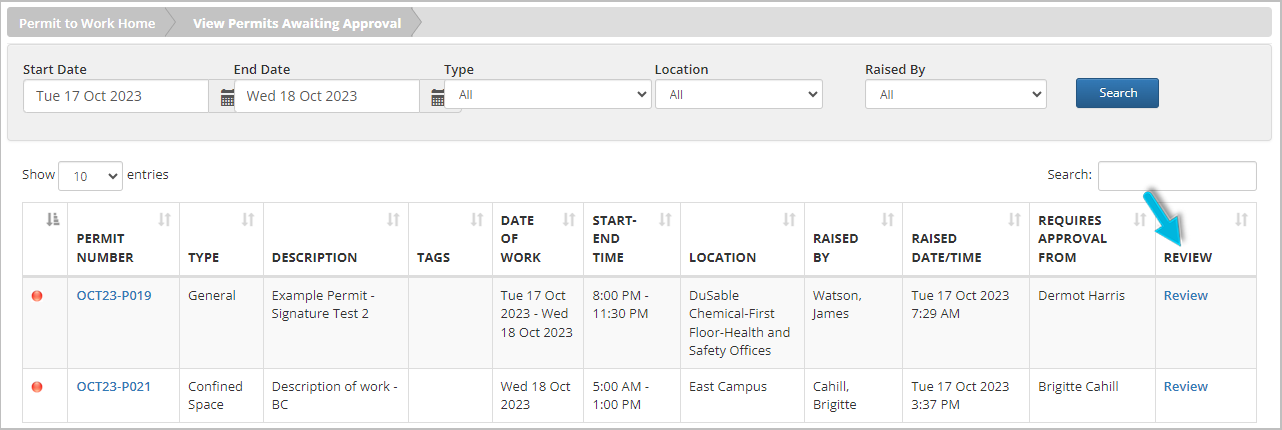This screenshot has width=1282, height=430.
Task: Open the Start Date calendar picker icon
Action: pyautogui.click(x=227, y=97)
